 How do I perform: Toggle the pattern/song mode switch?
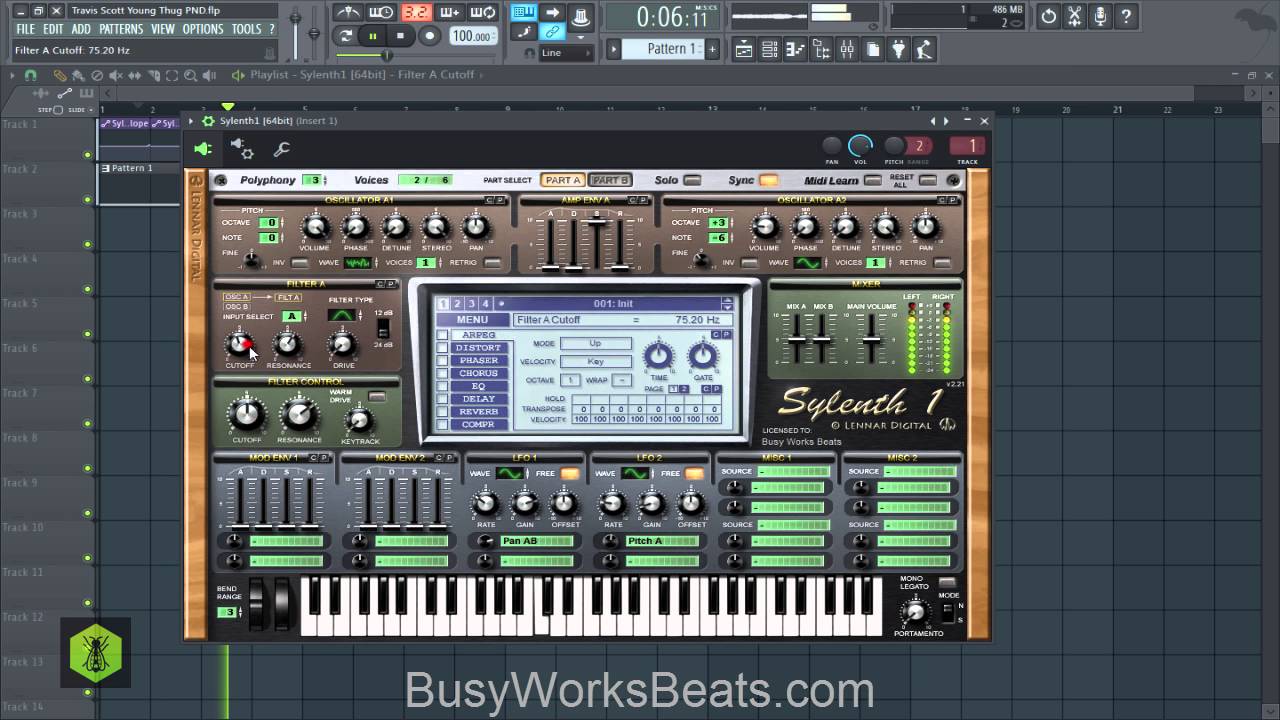tap(346, 36)
